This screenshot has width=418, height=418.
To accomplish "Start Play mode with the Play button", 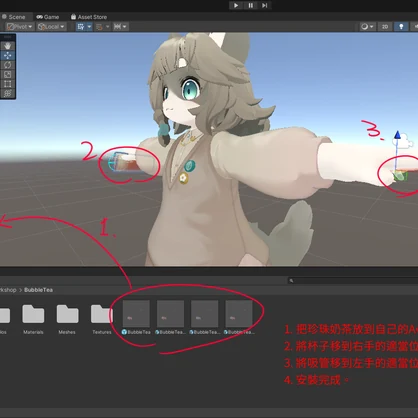I will click(x=236, y=5).
